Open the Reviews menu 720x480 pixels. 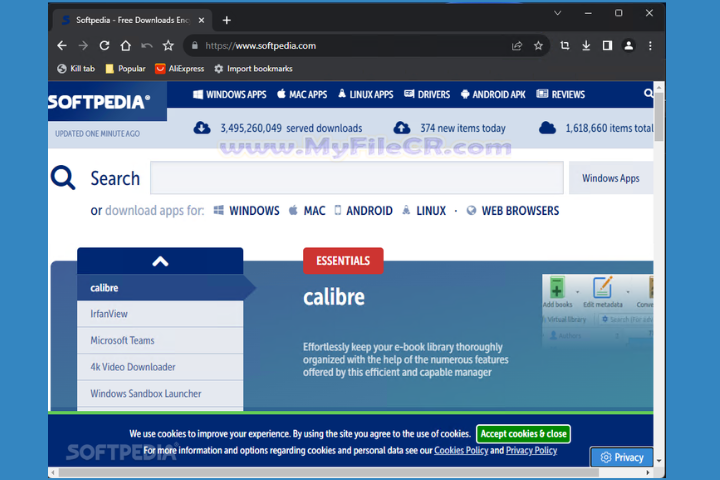[561, 95]
